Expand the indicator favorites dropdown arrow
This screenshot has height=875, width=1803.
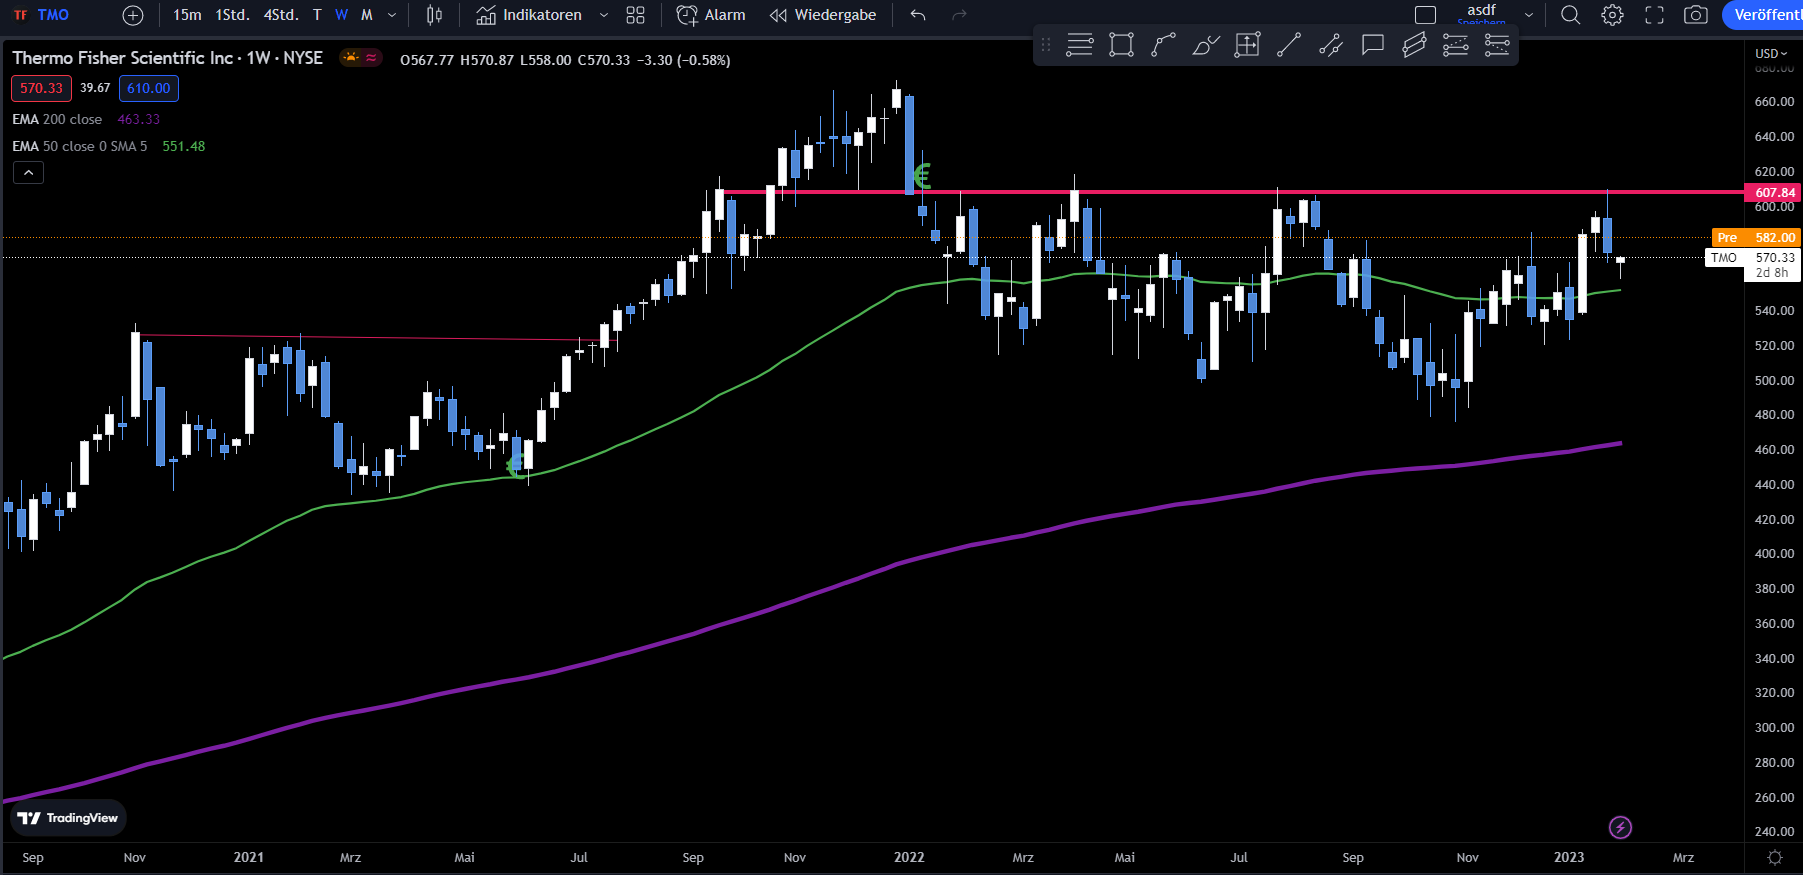604,15
